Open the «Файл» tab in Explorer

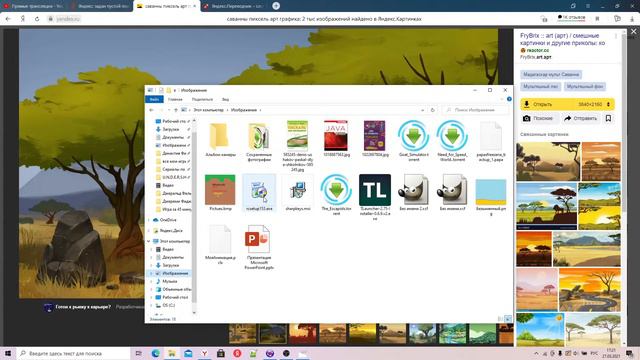(x=154, y=99)
